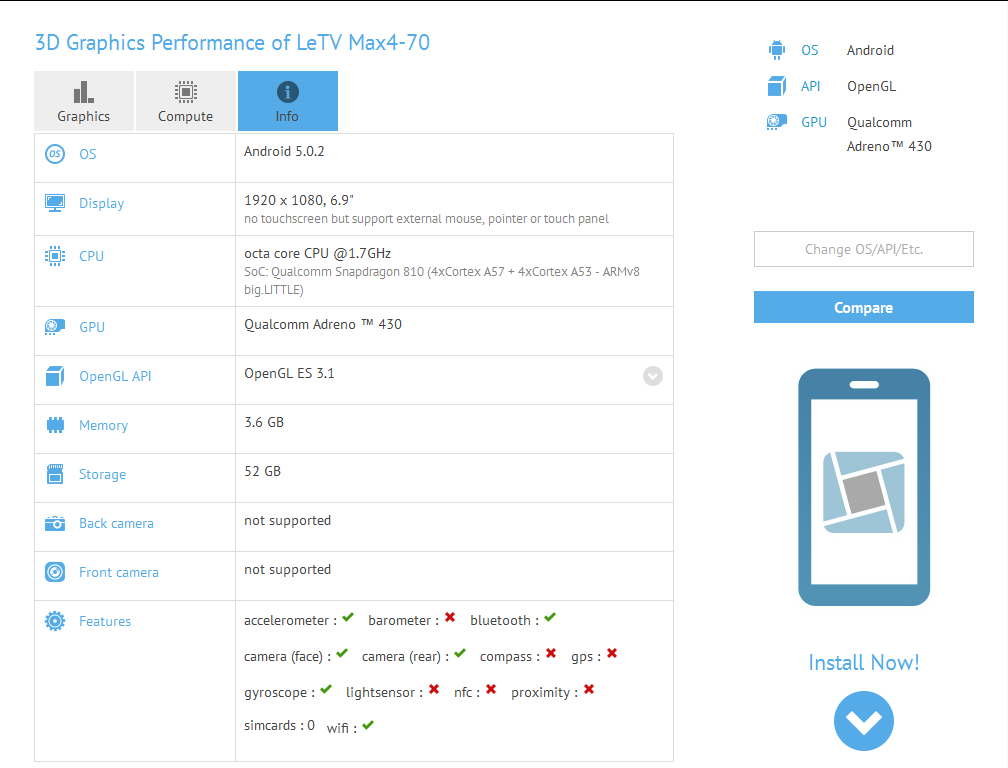Click the Compare button
Screen dimensions: 1008x768
[863, 307]
